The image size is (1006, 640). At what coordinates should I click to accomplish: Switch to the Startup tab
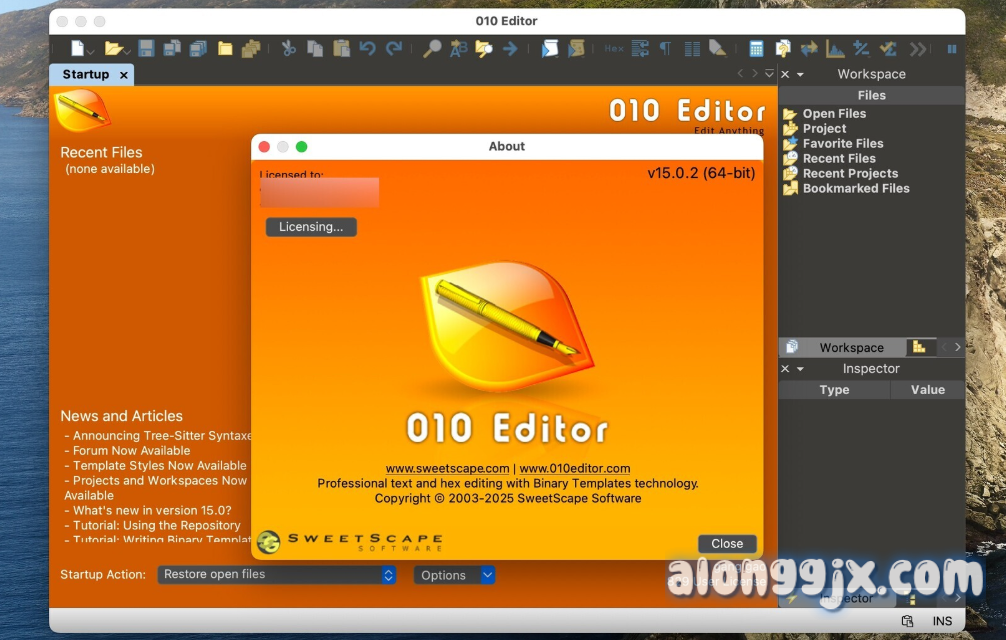click(85, 74)
